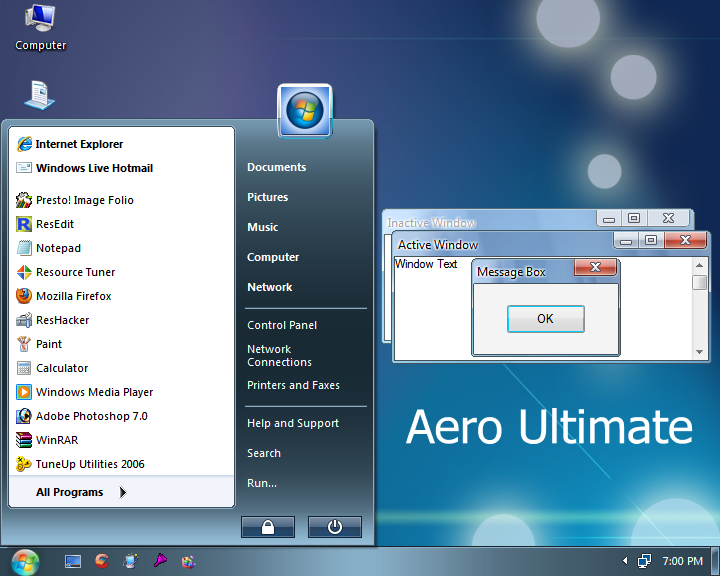Select Documents in Start menu
The height and width of the screenshot is (576, 720).
point(276,167)
